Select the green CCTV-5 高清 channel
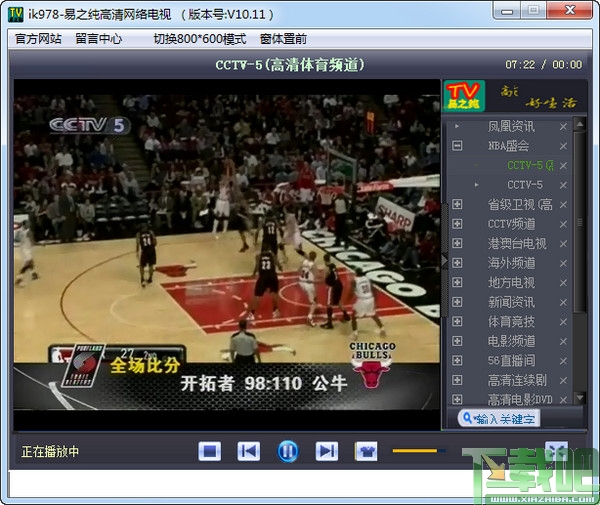 (530, 165)
